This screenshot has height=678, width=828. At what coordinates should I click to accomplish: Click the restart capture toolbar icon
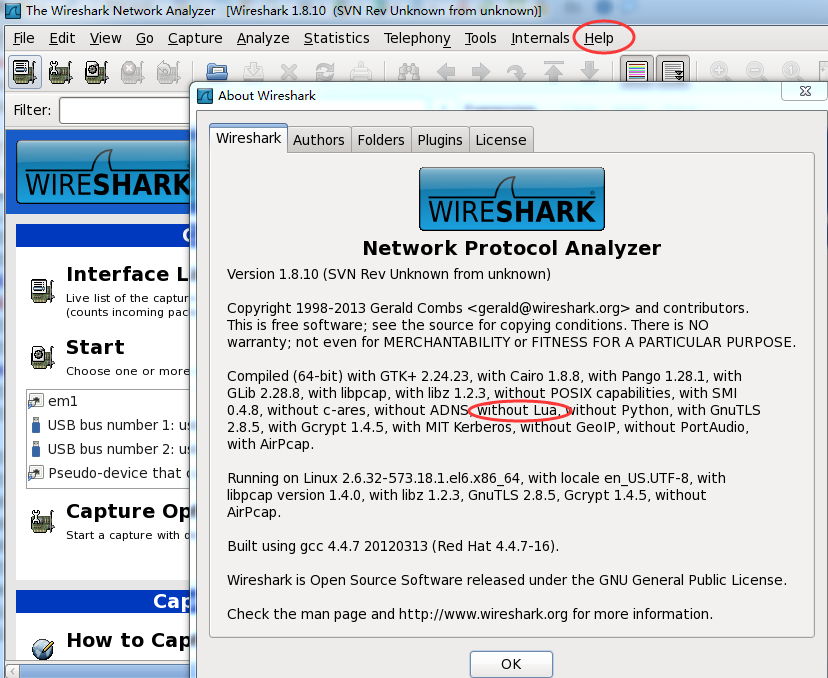tap(168, 71)
